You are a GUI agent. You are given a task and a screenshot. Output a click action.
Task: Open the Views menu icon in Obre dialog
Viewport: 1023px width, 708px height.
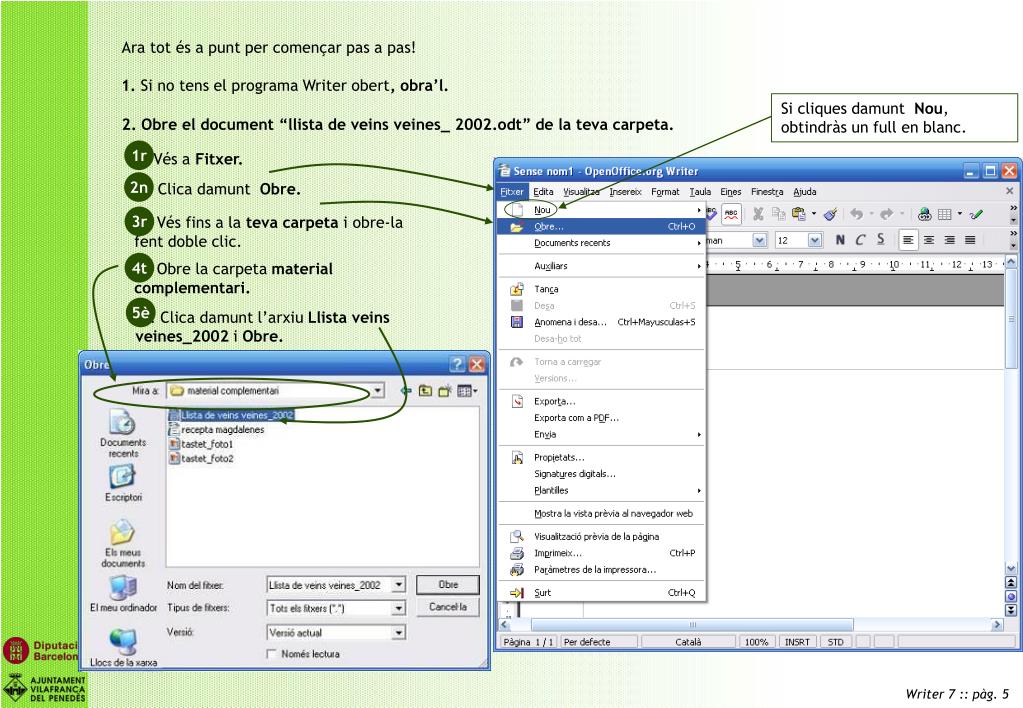click(x=467, y=391)
